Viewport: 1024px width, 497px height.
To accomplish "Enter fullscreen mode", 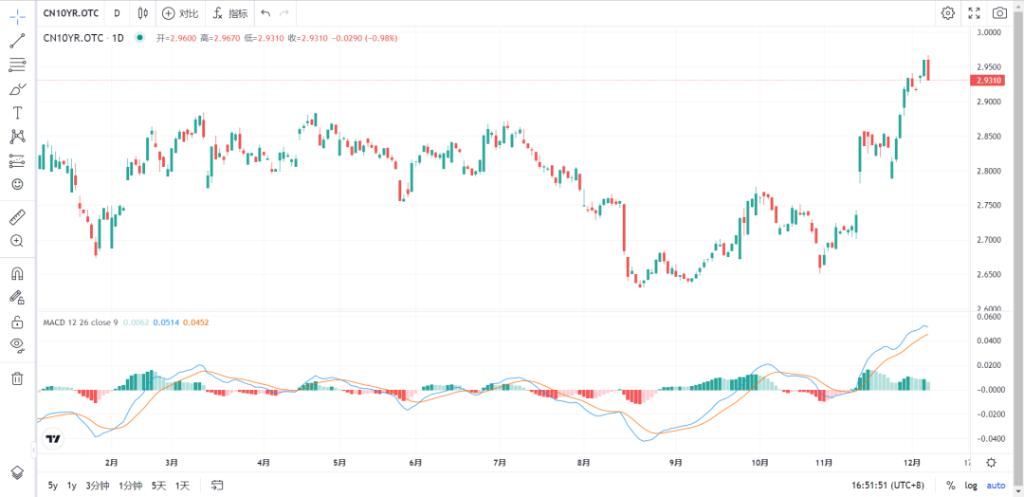I will click(x=974, y=13).
